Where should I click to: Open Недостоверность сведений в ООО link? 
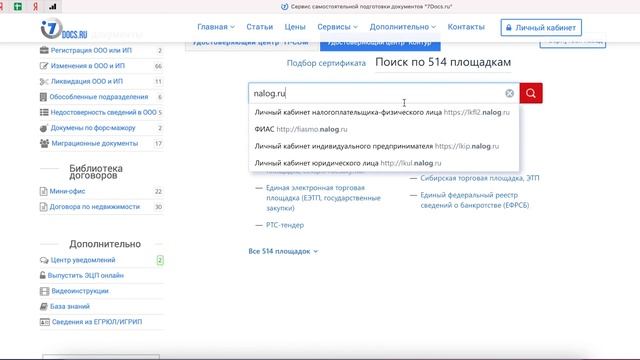103,112
